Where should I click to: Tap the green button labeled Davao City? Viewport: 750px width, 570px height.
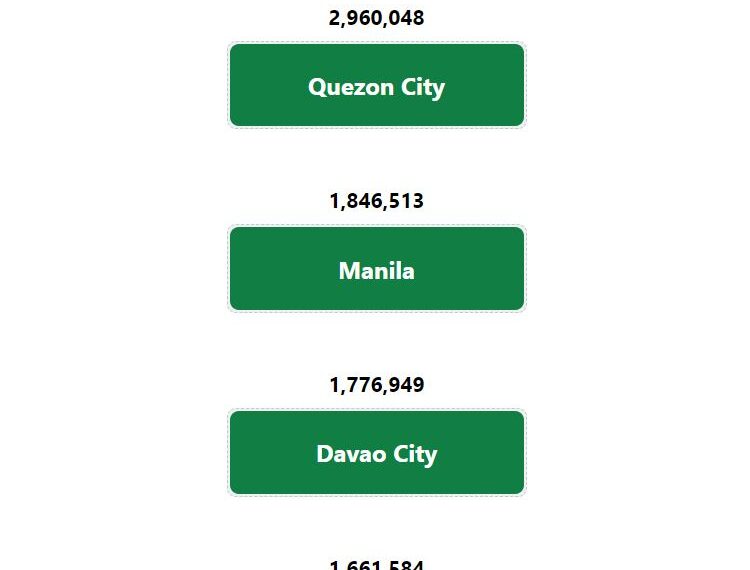(x=377, y=452)
